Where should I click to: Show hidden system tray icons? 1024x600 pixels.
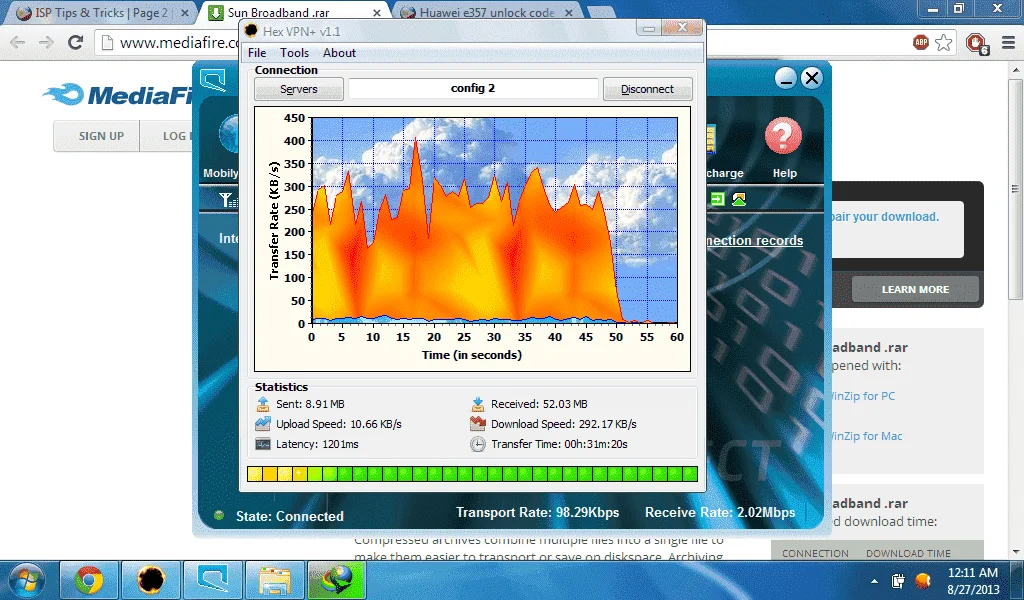pos(874,580)
